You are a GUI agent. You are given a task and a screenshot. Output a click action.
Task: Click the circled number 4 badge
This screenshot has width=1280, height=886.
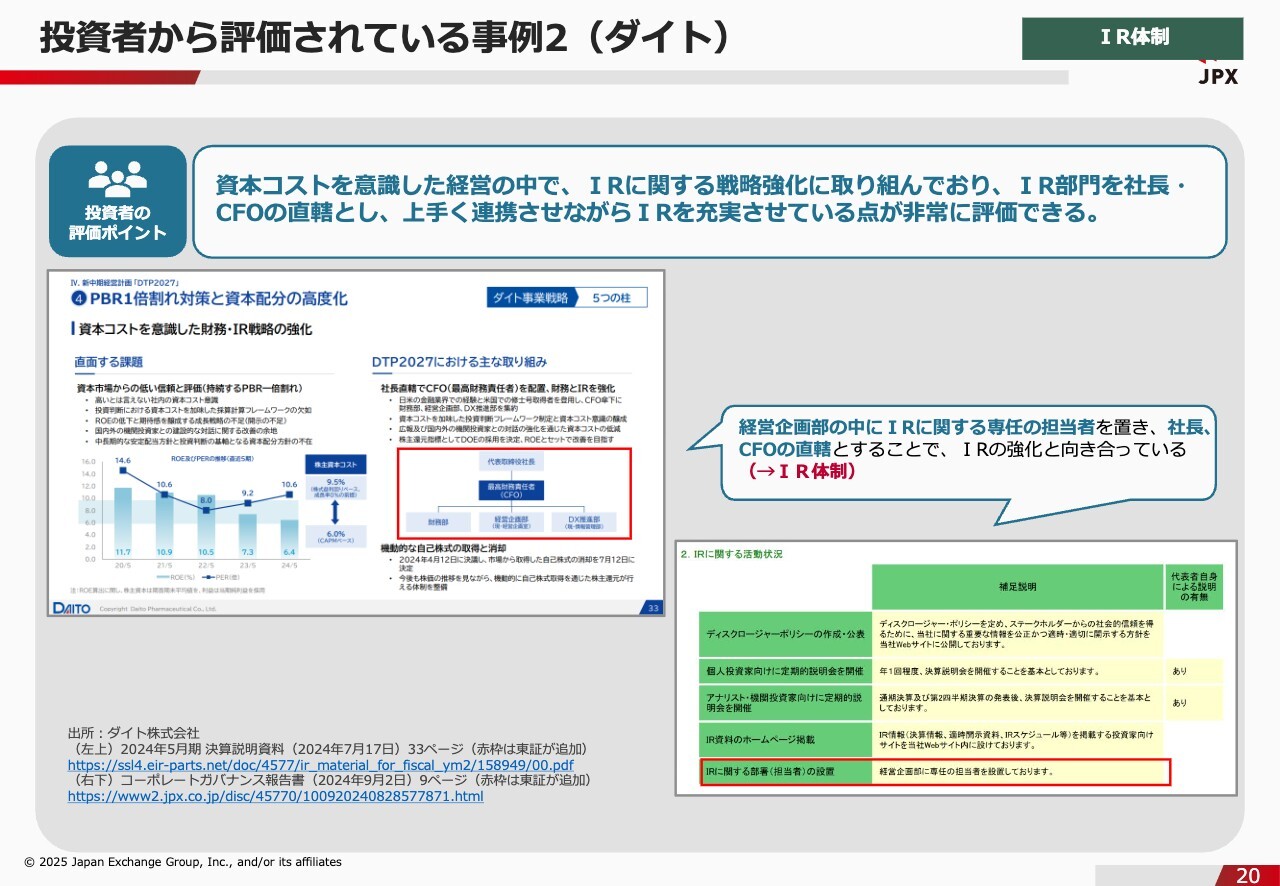pos(75,298)
